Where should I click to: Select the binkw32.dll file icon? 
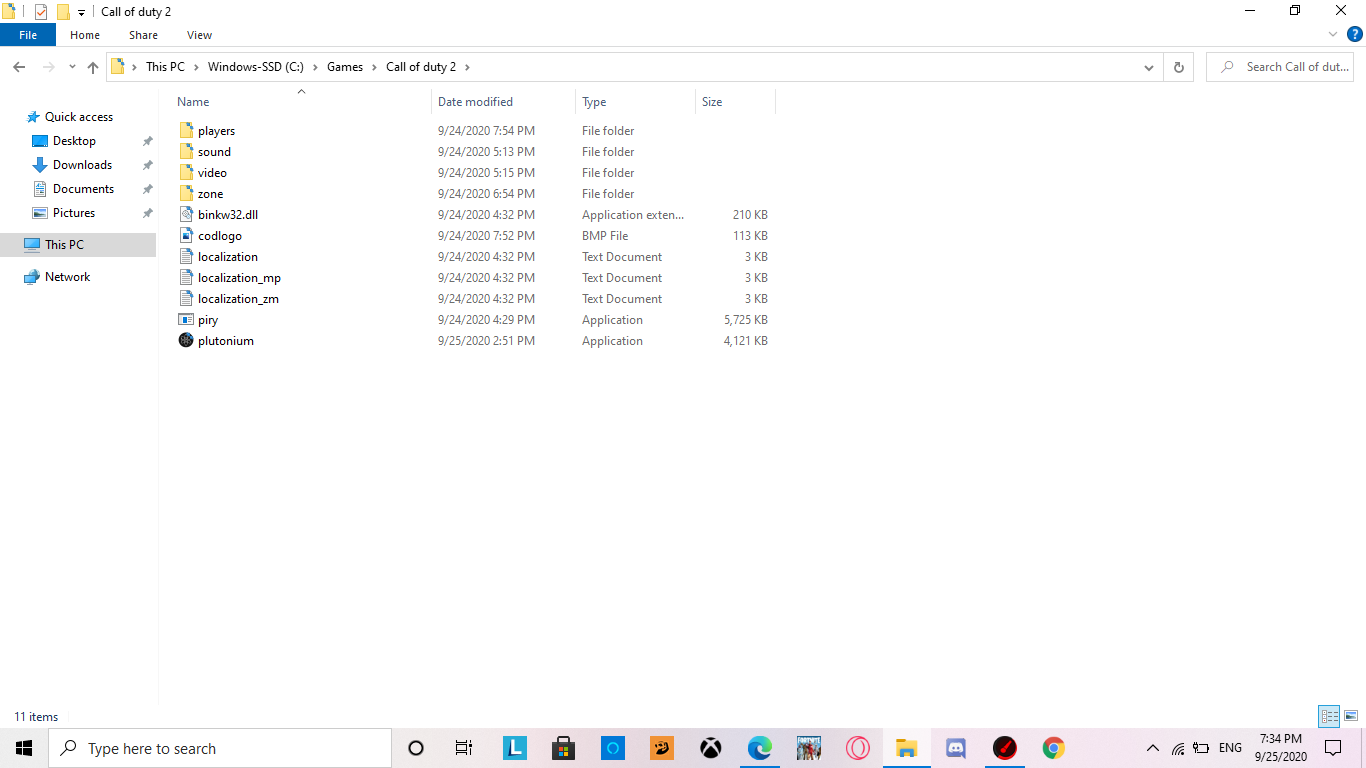(186, 215)
